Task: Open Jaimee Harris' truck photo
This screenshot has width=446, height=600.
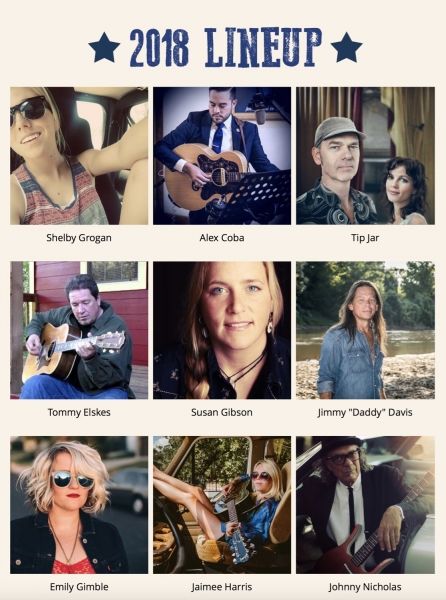Action: (222, 505)
